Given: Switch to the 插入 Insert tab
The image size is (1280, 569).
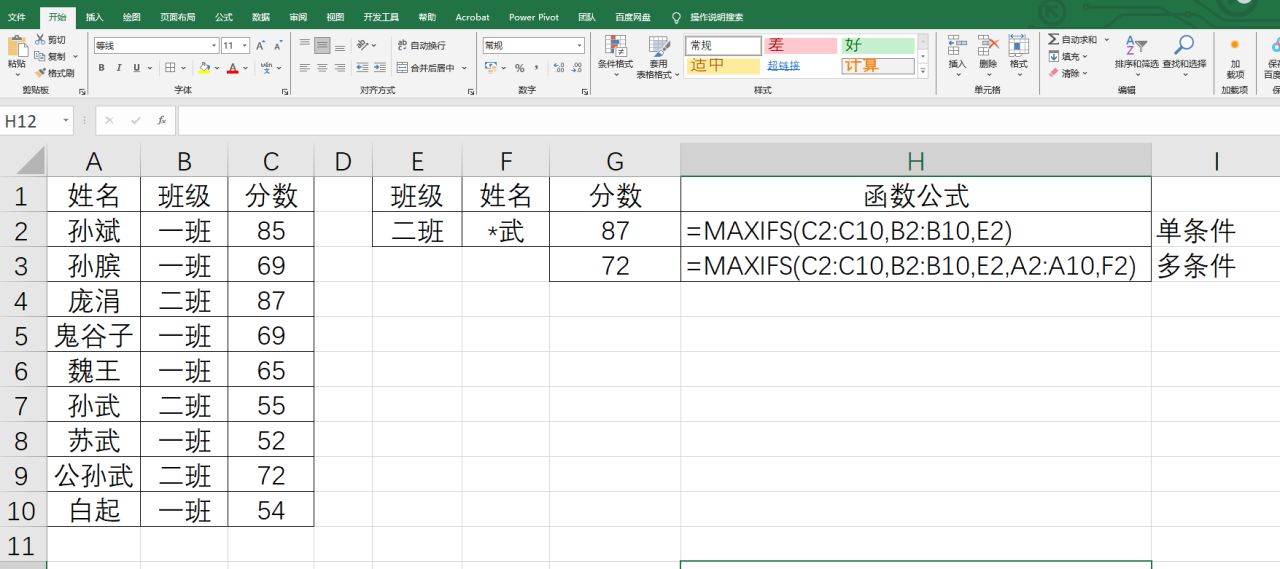Looking at the screenshot, I should [x=94, y=17].
